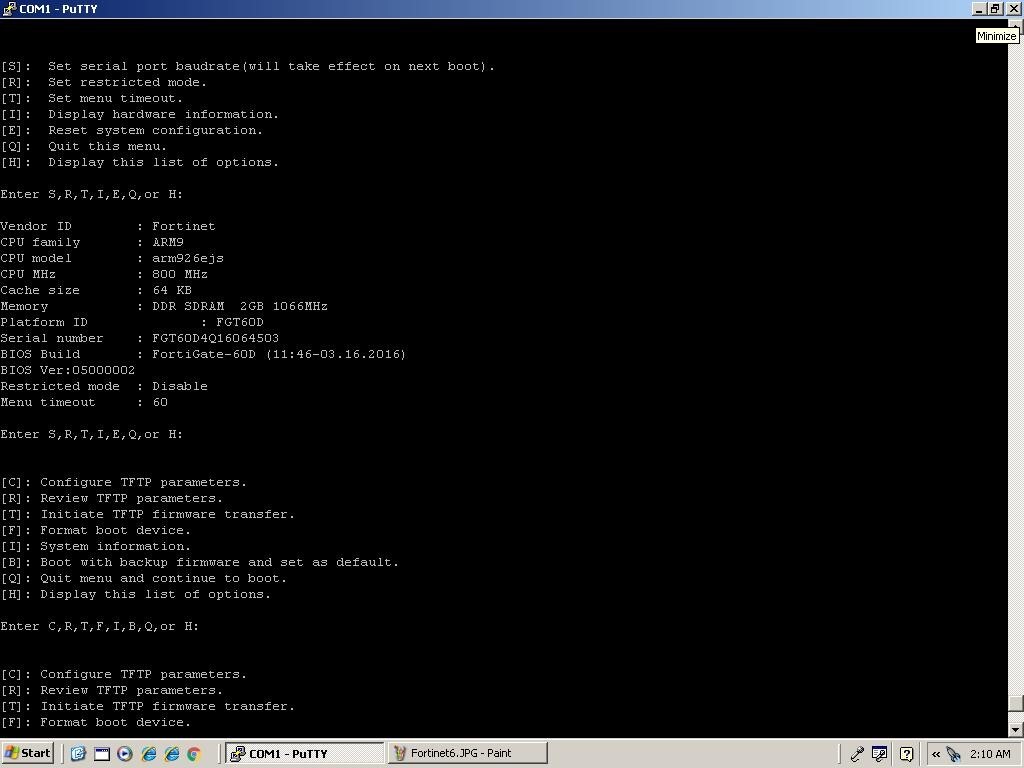
Task: Click the 'Restricted mode : Disable' line
Action: pyautogui.click(x=104, y=386)
